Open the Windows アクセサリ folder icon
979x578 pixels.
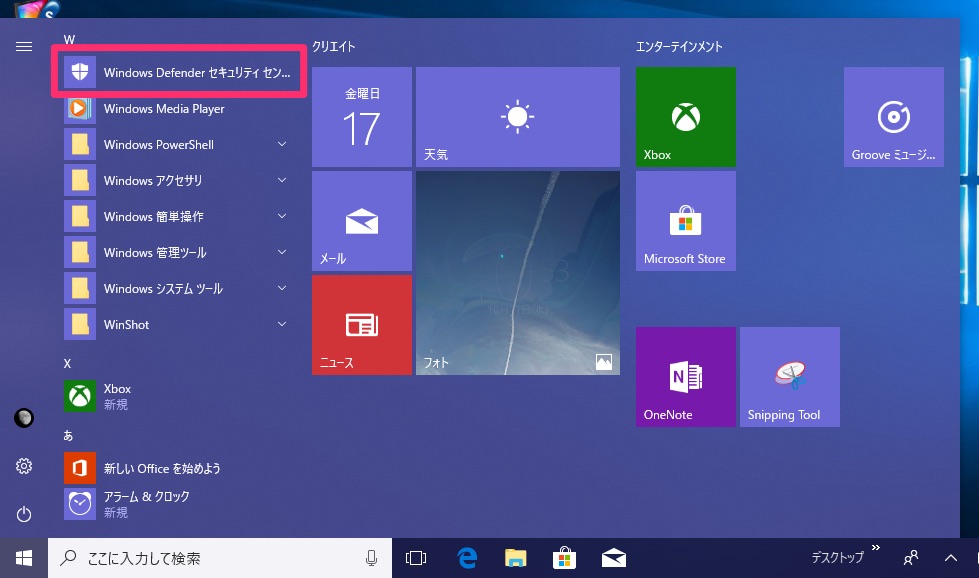(80, 180)
